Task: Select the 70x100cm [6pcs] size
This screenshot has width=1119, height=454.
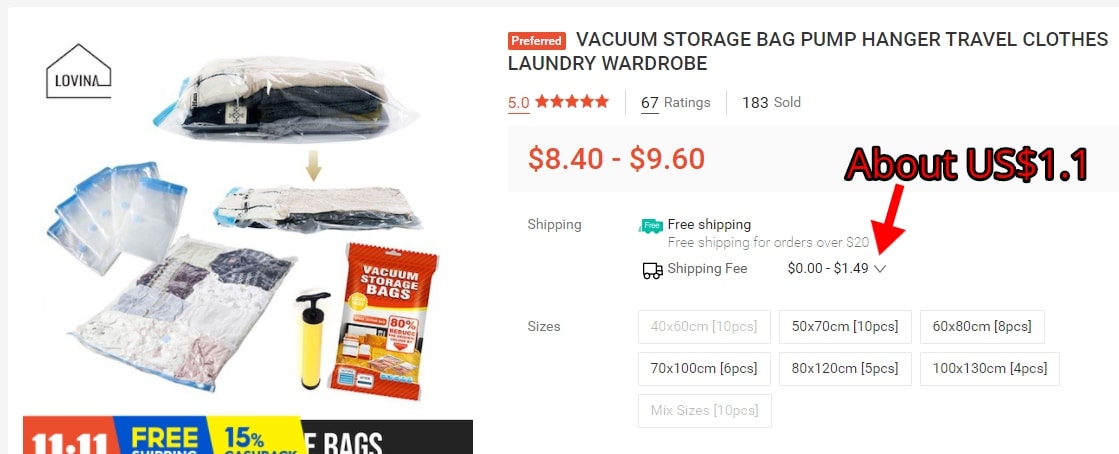Action: click(704, 369)
